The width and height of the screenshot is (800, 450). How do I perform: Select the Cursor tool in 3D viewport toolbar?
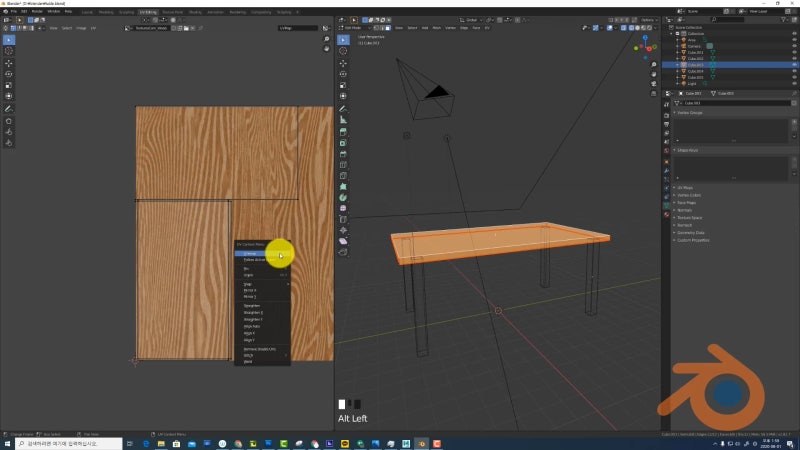click(x=343, y=51)
